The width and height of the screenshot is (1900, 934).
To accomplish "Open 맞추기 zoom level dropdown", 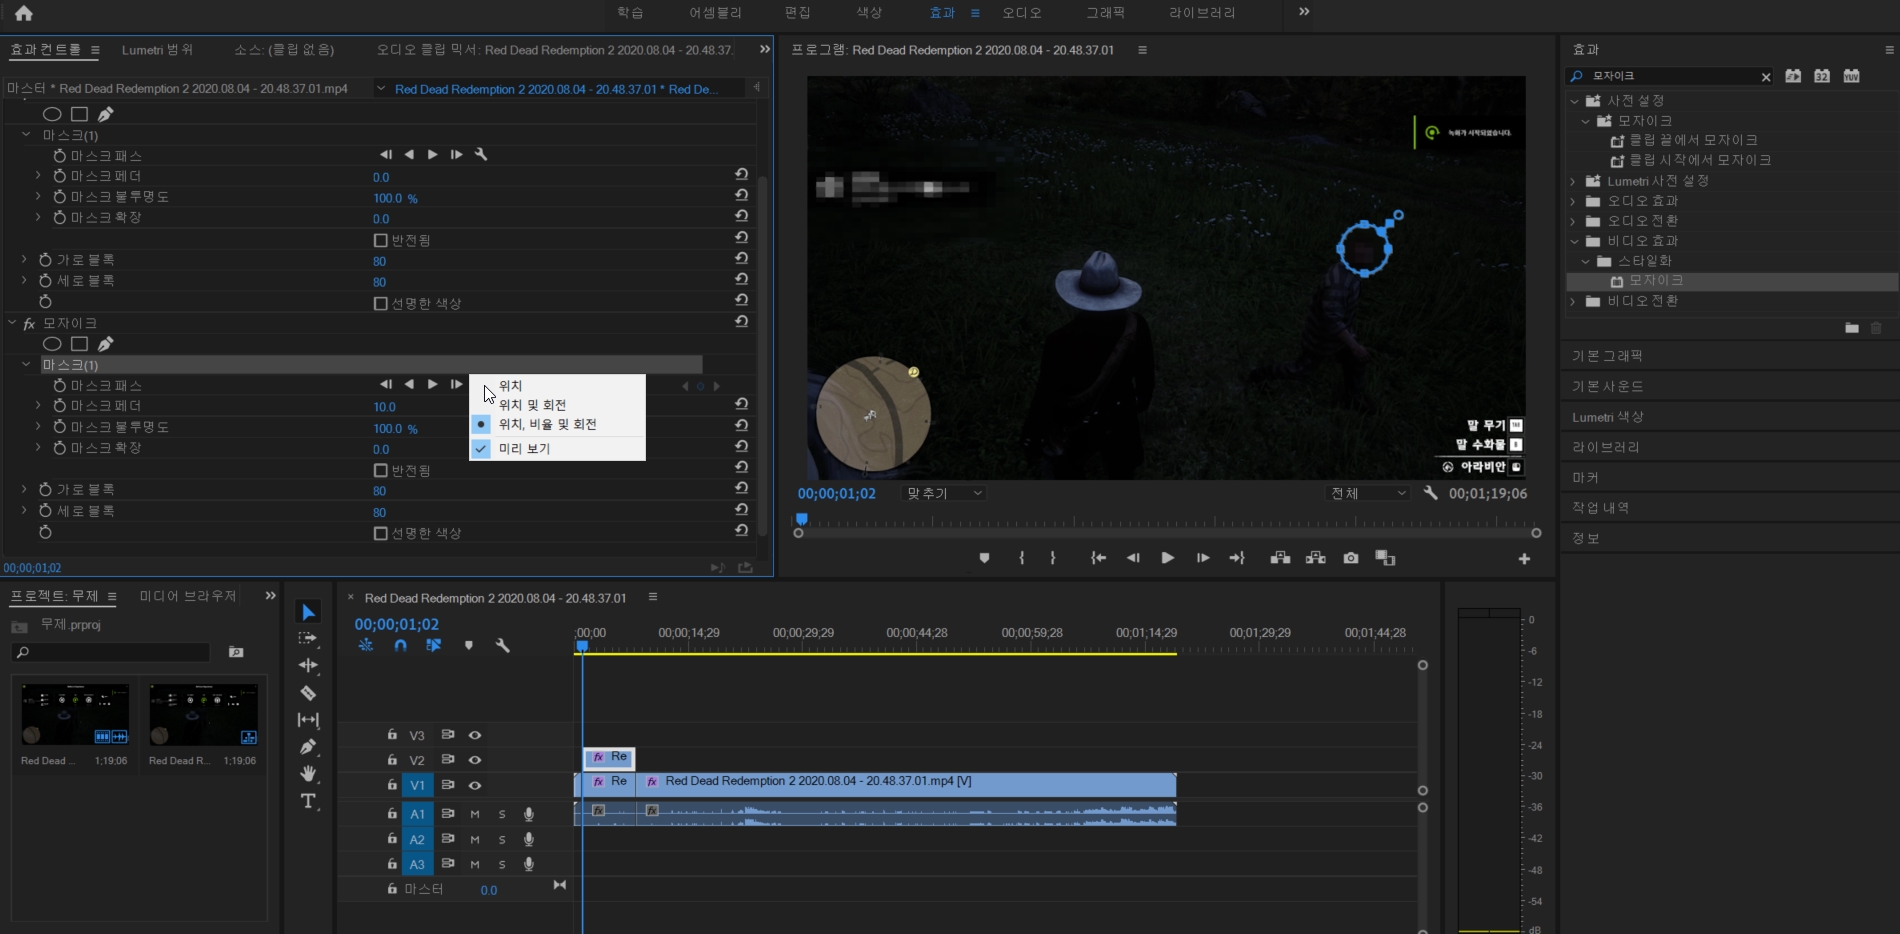I will (x=943, y=493).
